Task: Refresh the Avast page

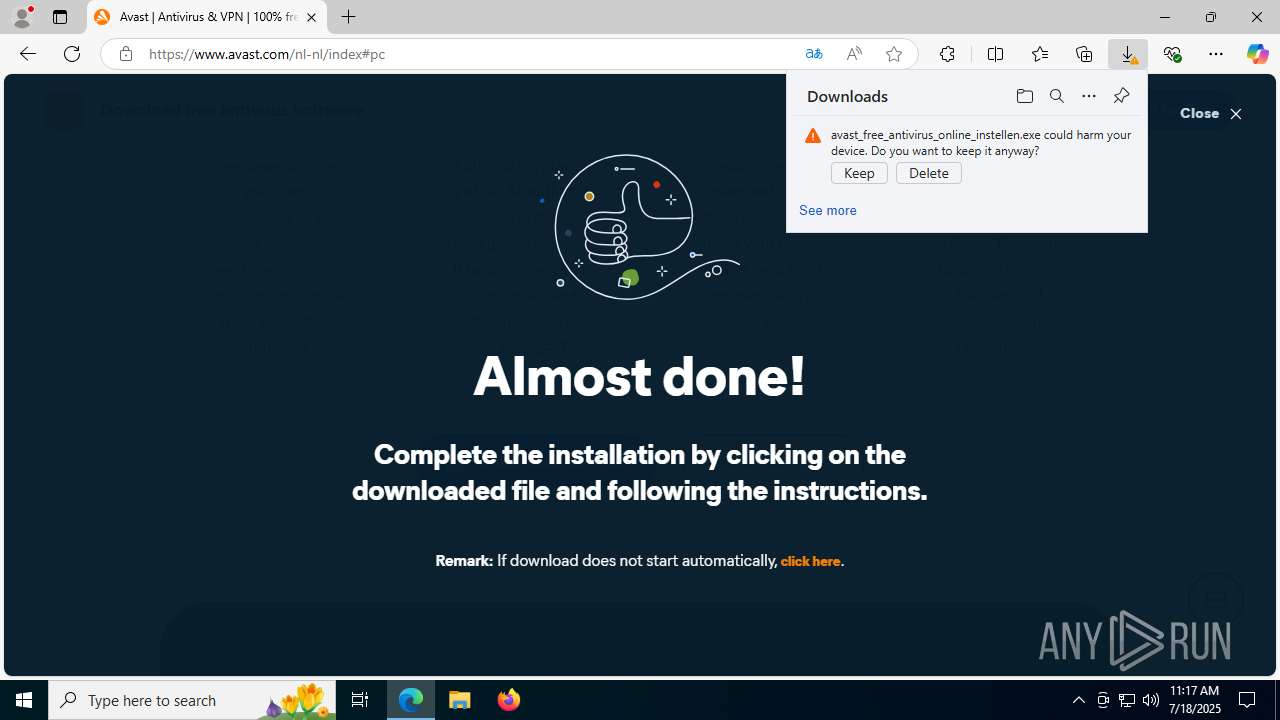Action: [72, 54]
